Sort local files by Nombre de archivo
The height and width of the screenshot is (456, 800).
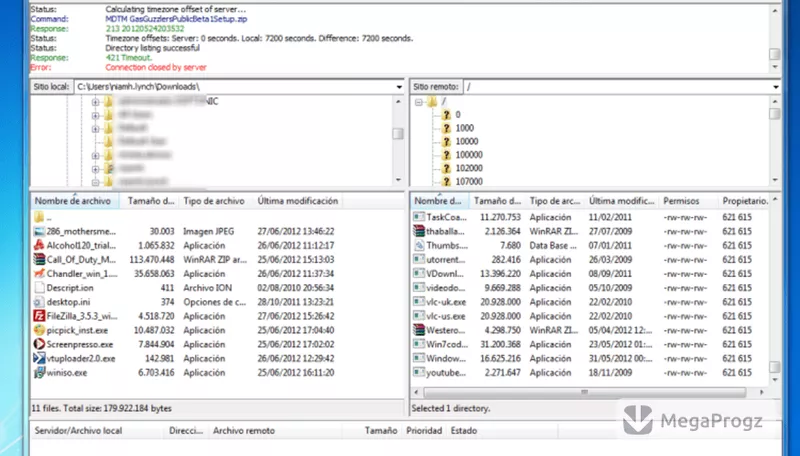click(75, 201)
